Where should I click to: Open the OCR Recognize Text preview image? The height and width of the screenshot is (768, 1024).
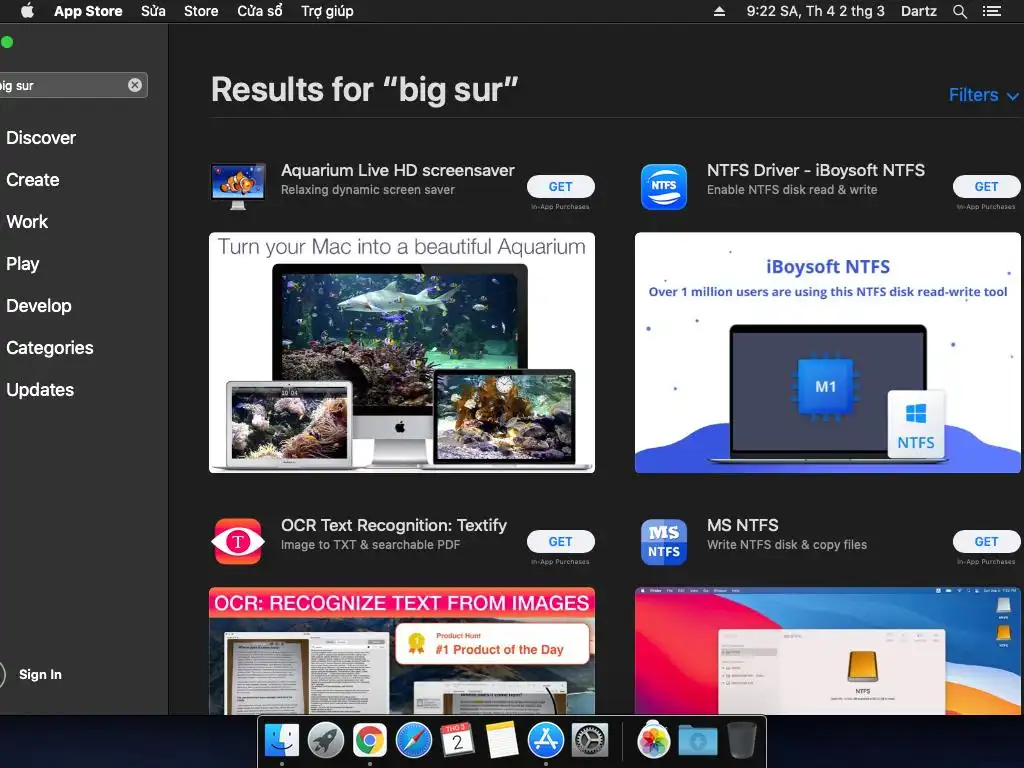click(x=402, y=651)
